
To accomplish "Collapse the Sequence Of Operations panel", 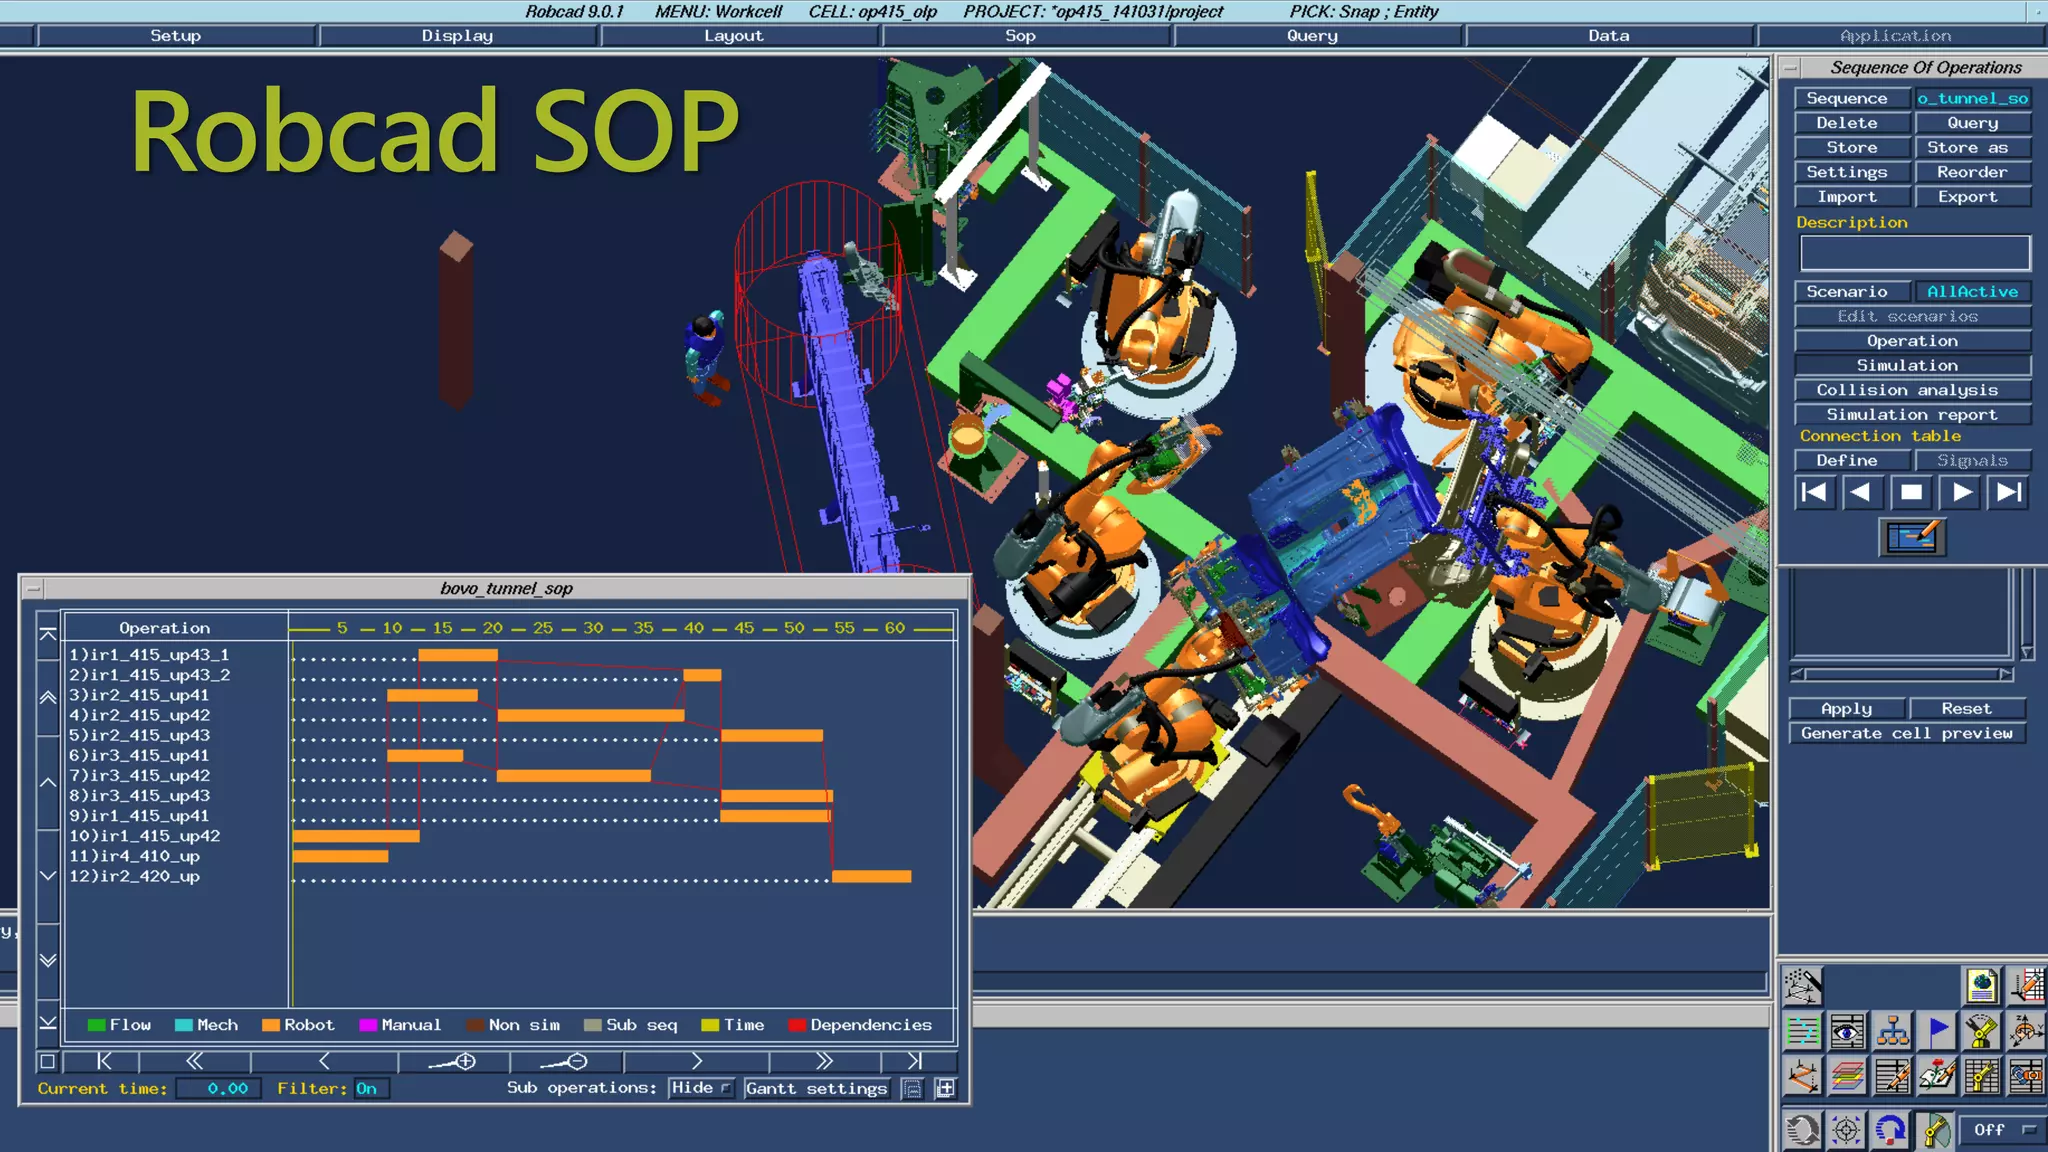I will [1791, 68].
